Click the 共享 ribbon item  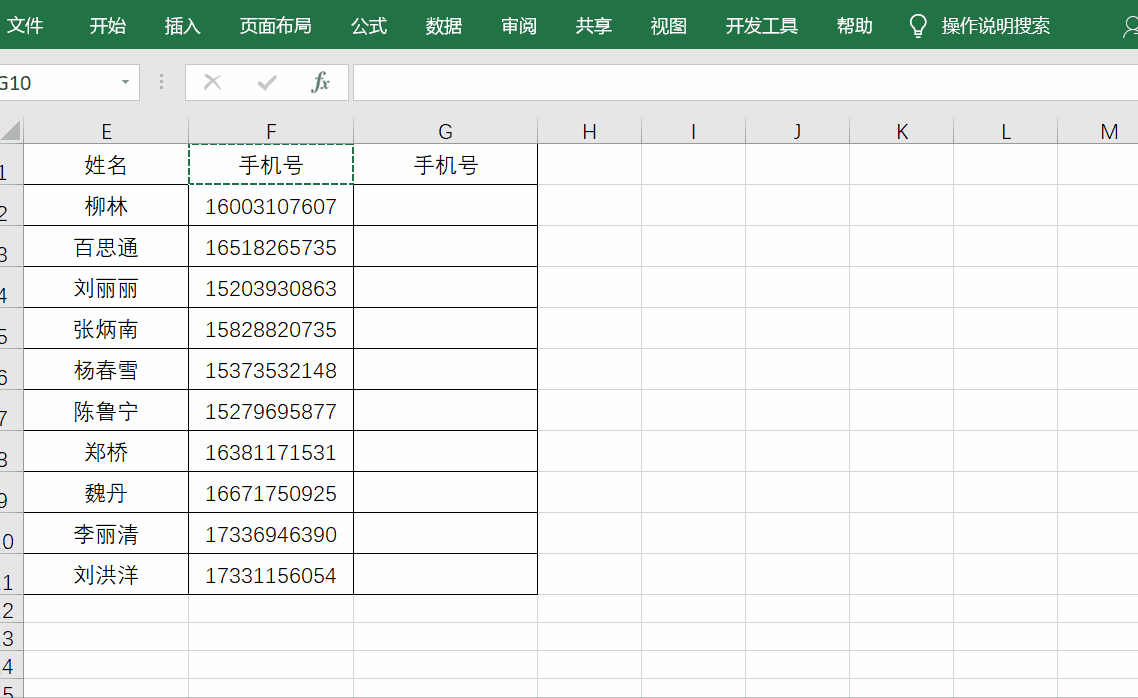pos(593,26)
